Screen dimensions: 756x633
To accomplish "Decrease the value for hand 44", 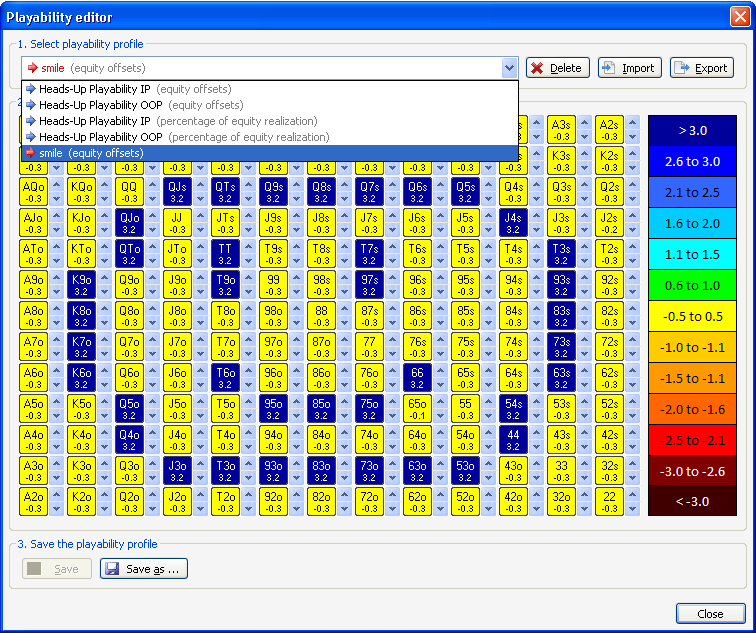I will (x=536, y=446).
